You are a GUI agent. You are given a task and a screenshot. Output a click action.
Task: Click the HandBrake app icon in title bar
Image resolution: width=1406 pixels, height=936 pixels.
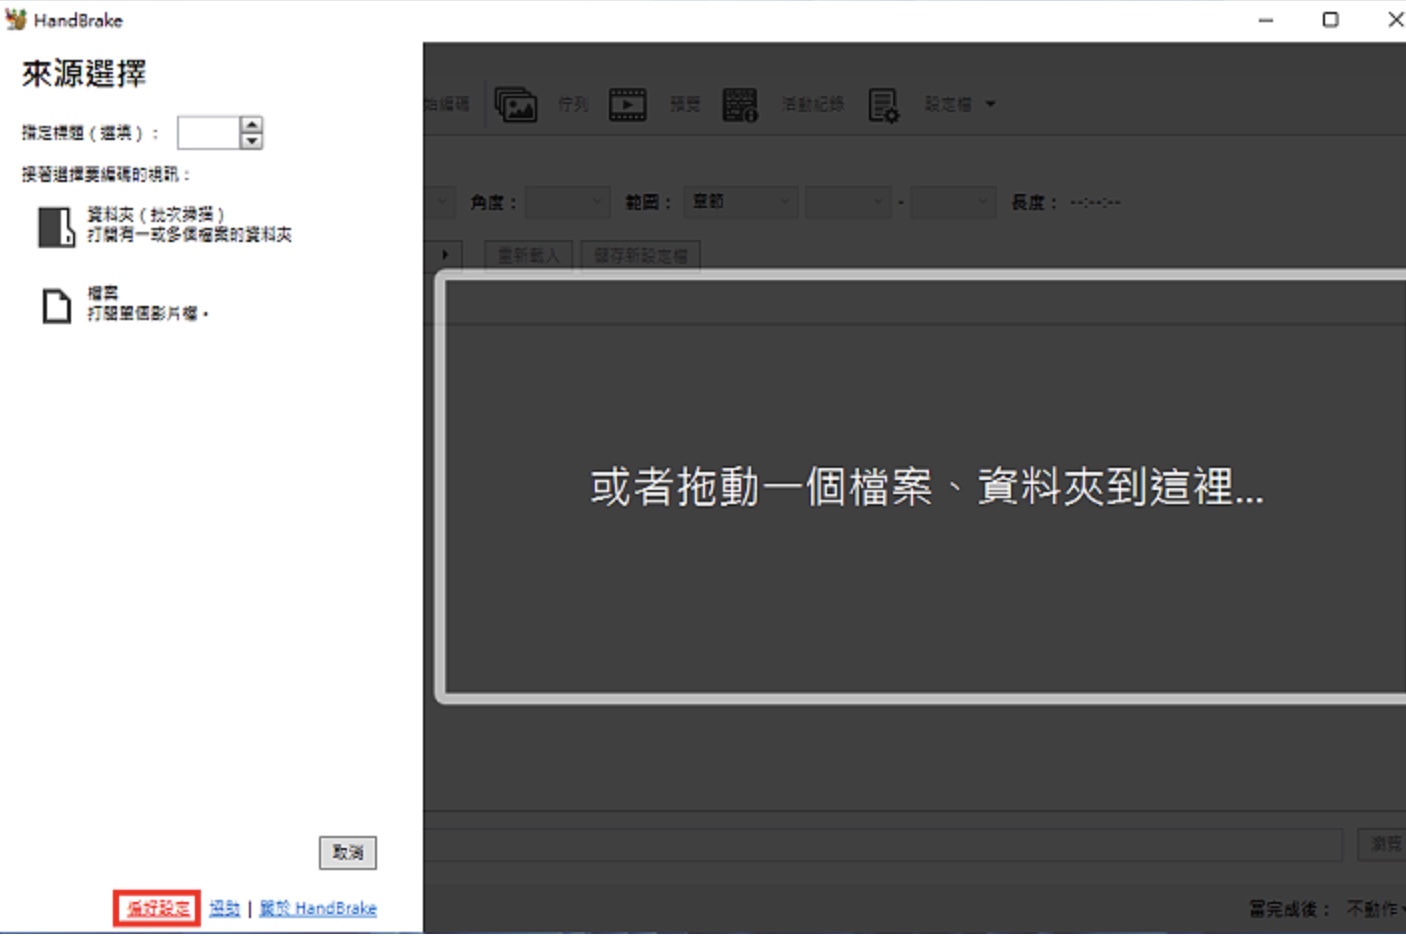tap(16, 19)
